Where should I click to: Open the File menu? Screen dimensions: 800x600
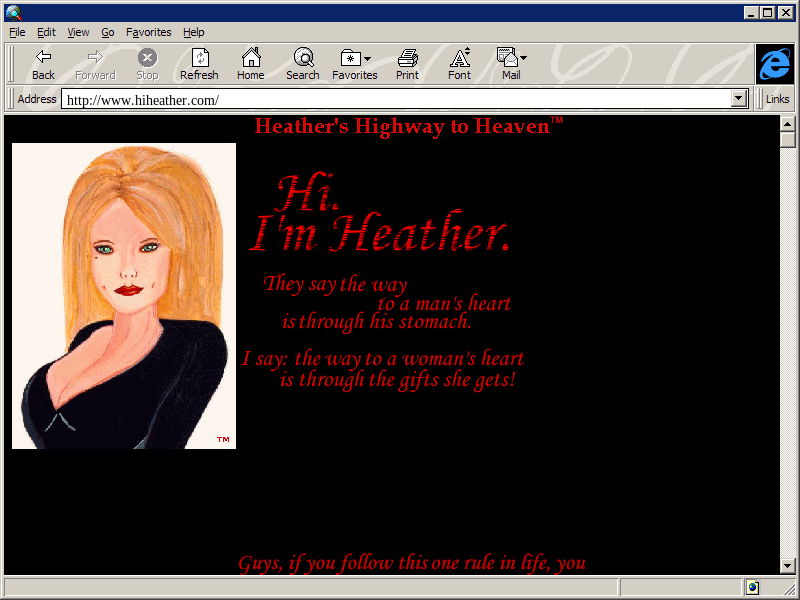pos(17,32)
